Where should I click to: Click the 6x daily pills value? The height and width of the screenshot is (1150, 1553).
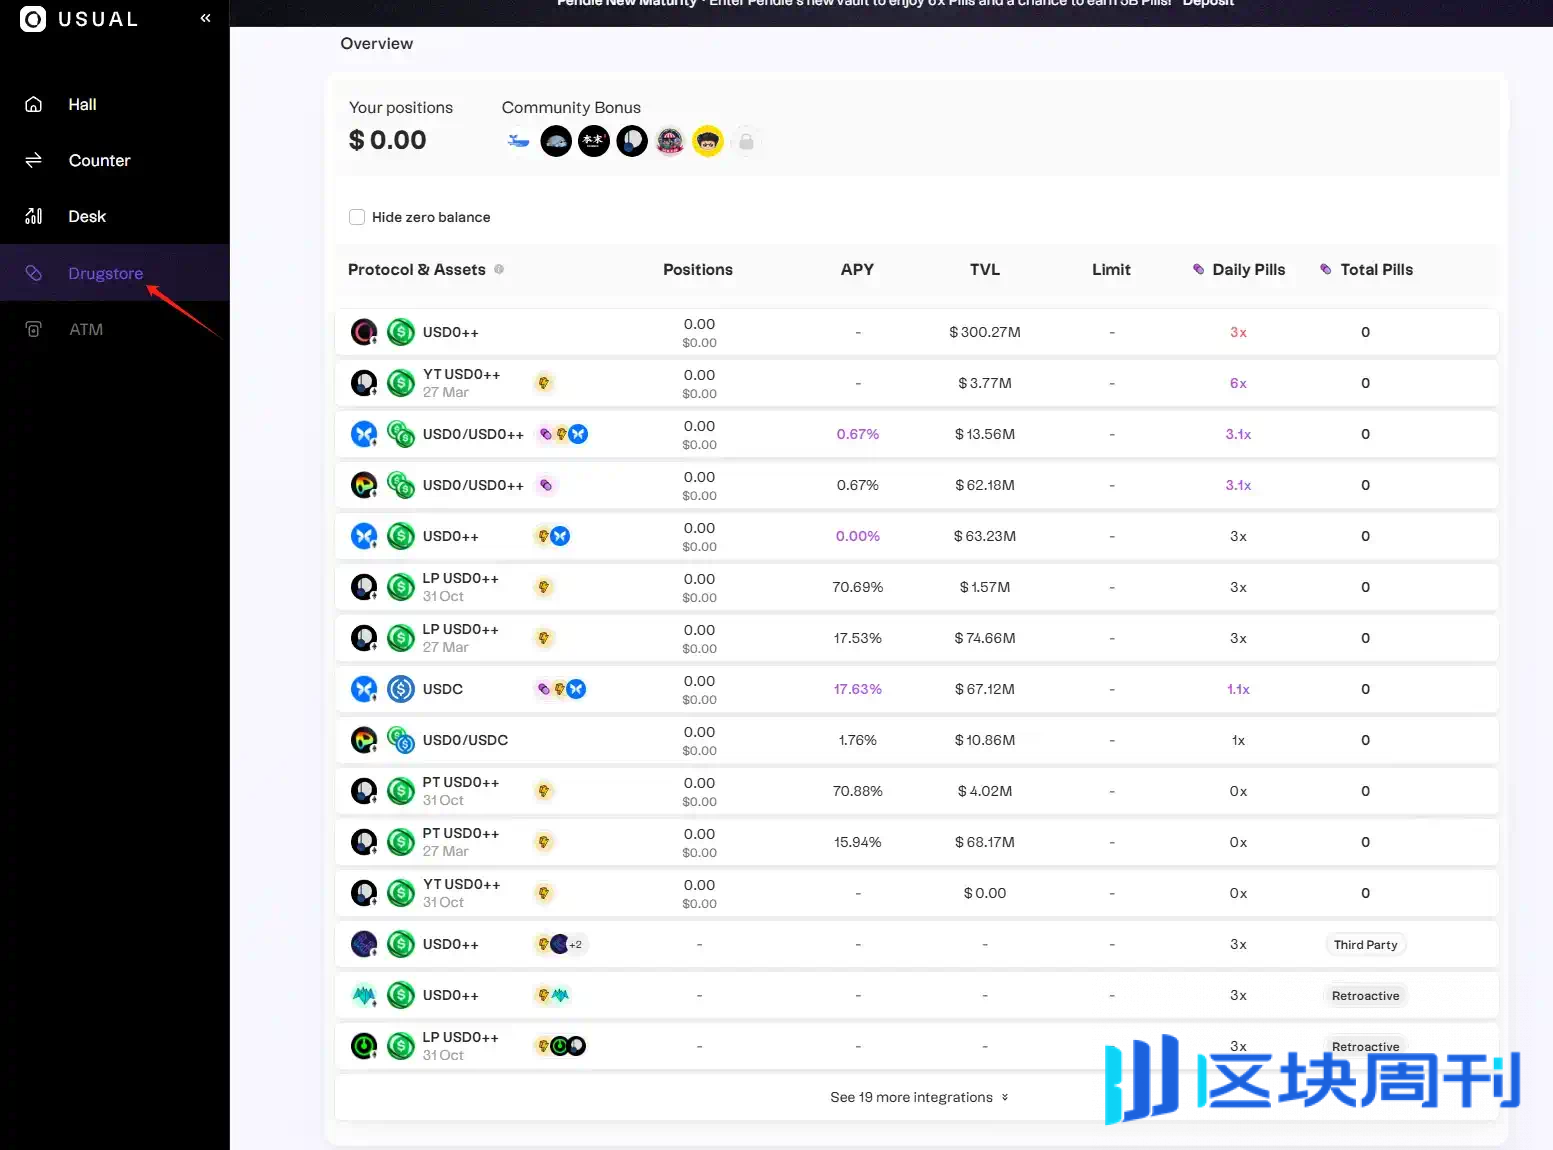[x=1238, y=383]
